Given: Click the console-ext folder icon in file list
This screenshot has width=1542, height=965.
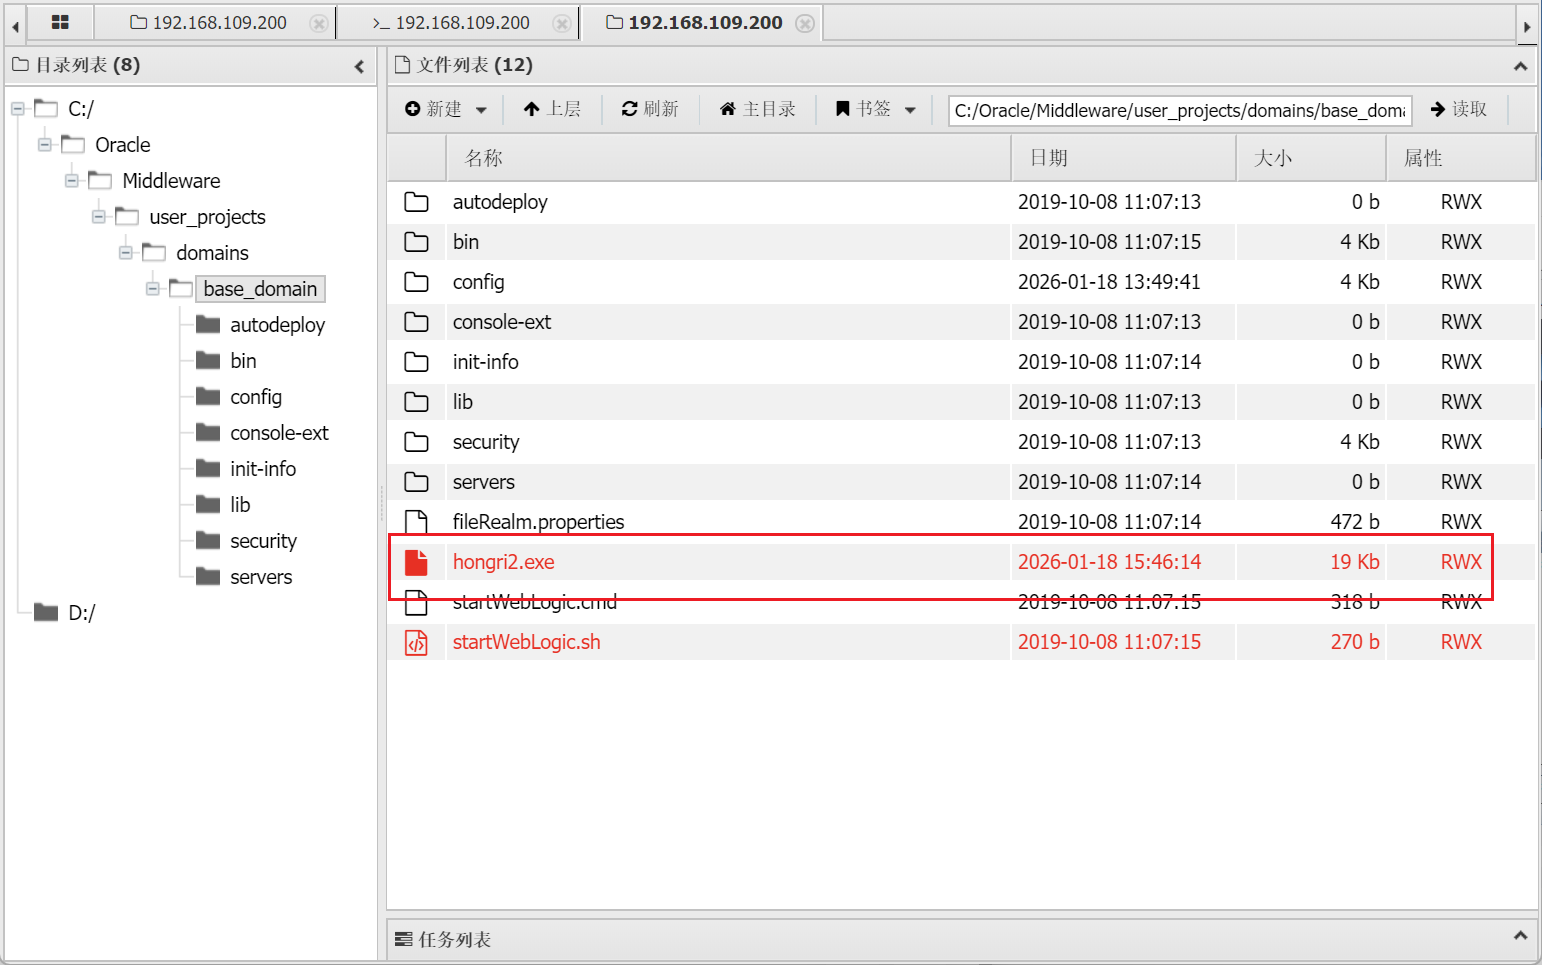Looking at the screenshot, I should pyautogui.click(x=416, y=322).
